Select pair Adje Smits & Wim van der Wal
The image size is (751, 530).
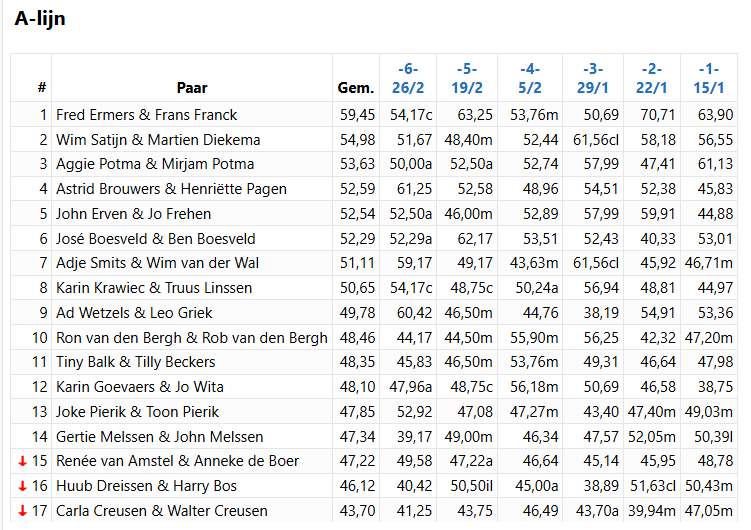[x=158, y=263]
